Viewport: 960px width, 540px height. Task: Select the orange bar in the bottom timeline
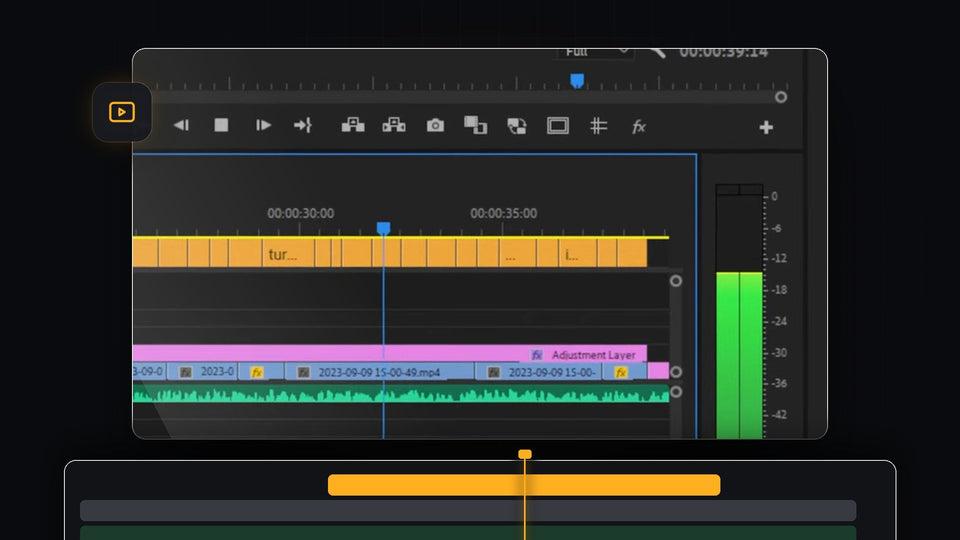[x=524, y=485]
